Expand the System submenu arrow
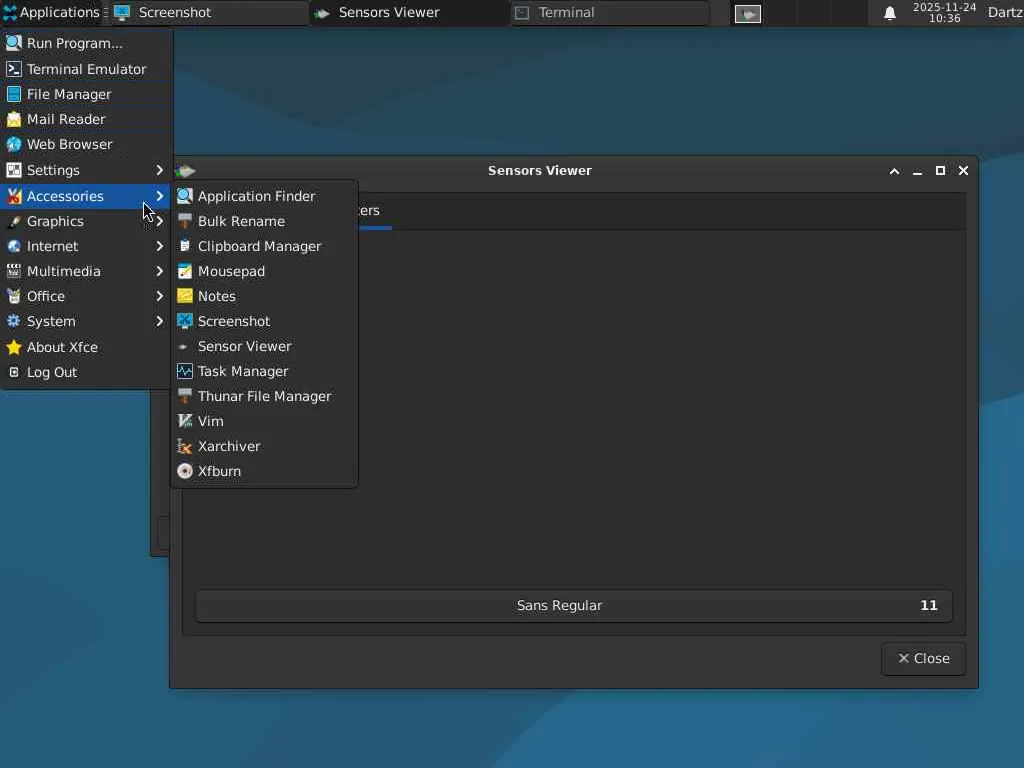The width and height of the screenshot is (1024, 768). pyautogui.click(x=159, y=321)
